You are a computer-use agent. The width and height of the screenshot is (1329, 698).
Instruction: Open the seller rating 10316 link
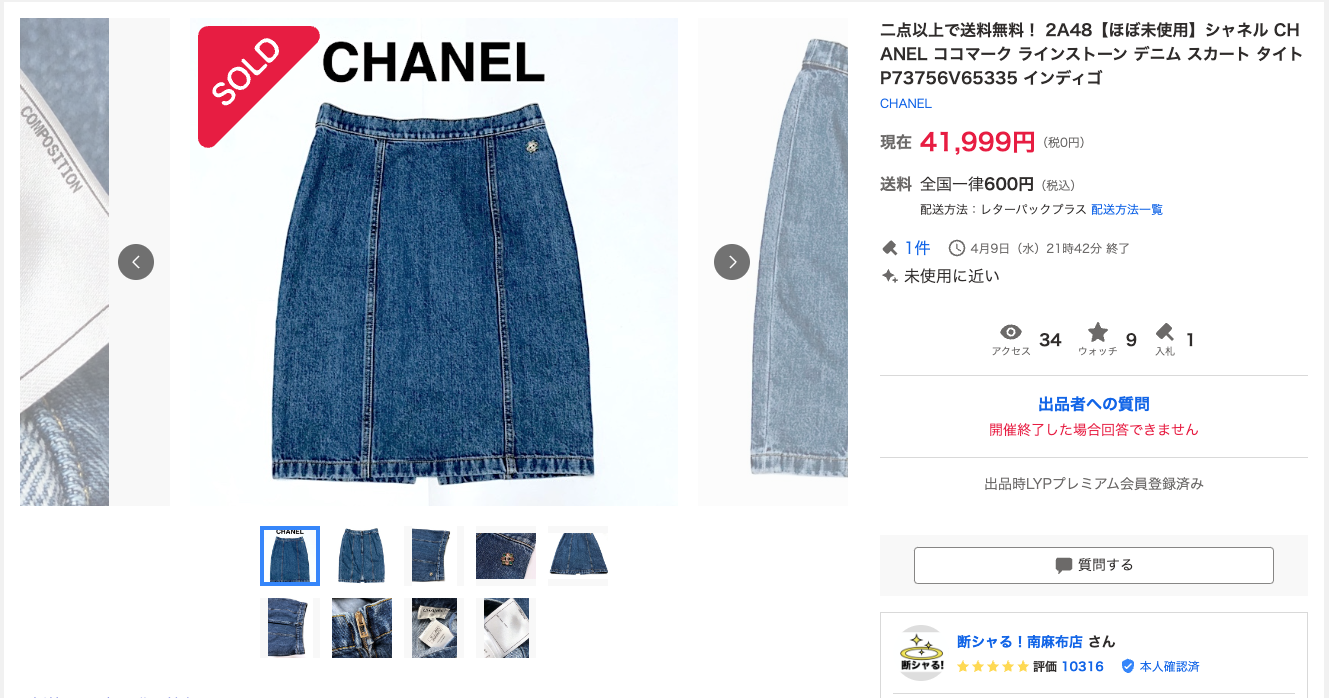[x=1082, y=666]
